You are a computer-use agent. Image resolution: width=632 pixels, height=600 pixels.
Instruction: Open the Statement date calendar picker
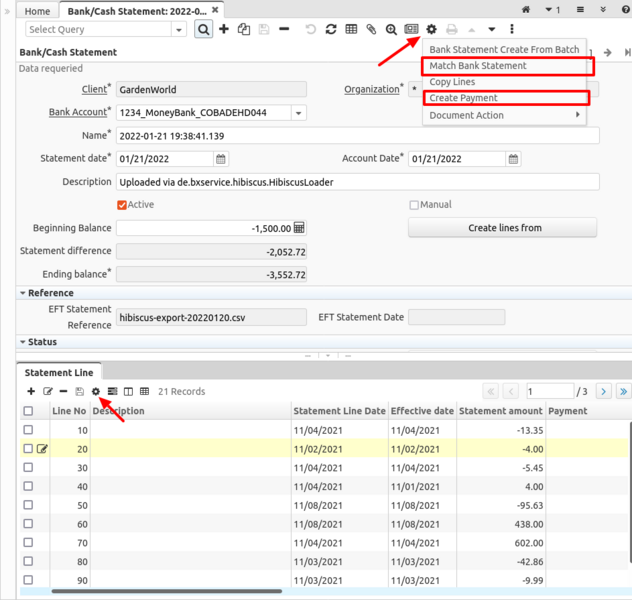221,159
